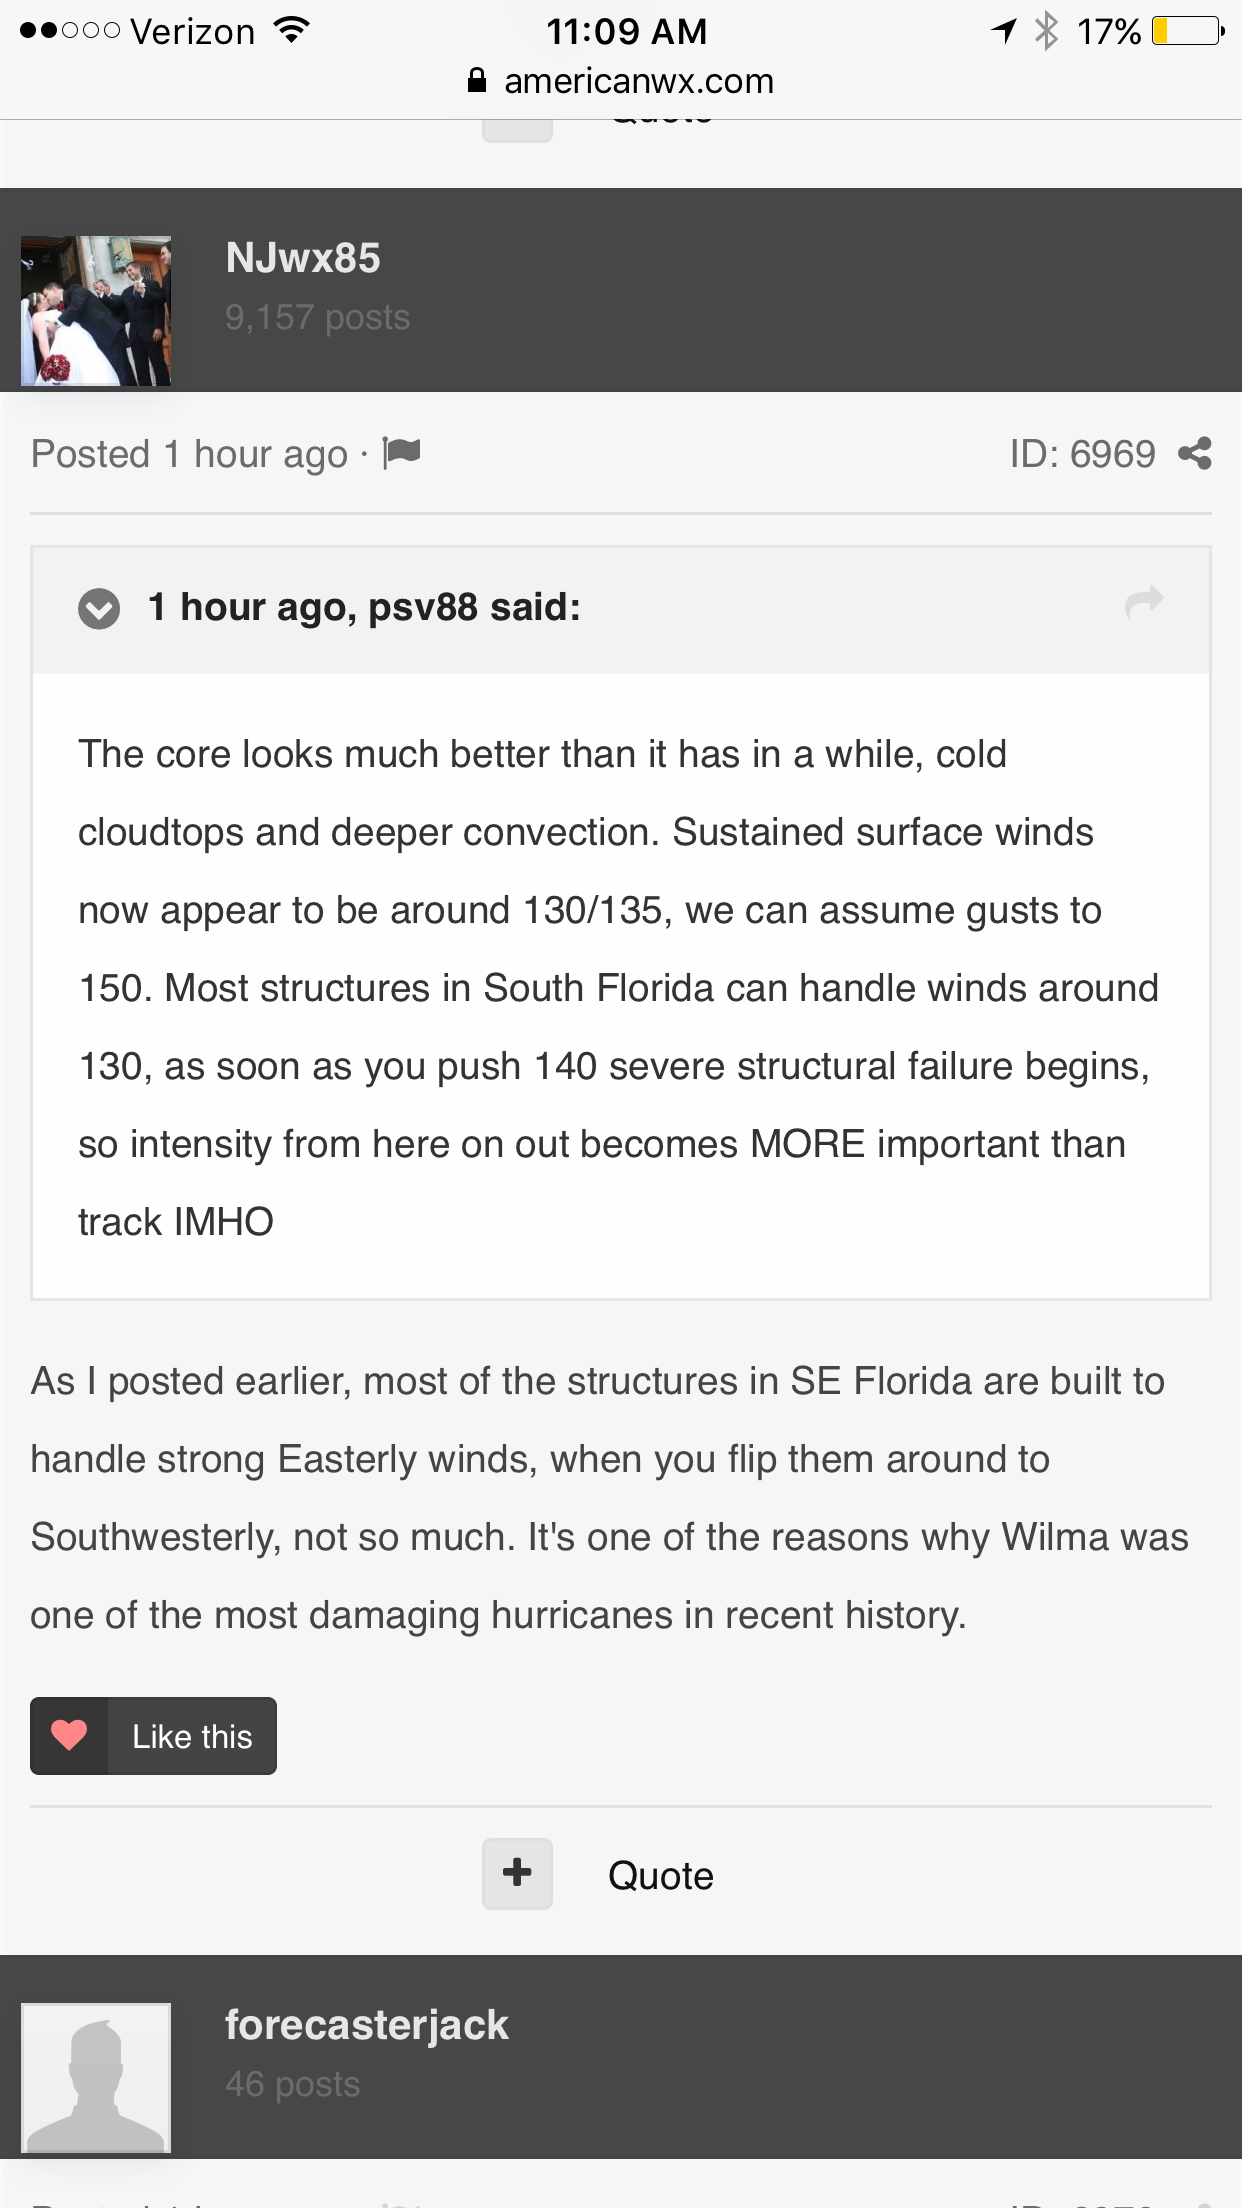Share post ID 6969 via share icon

[1195, 453]
